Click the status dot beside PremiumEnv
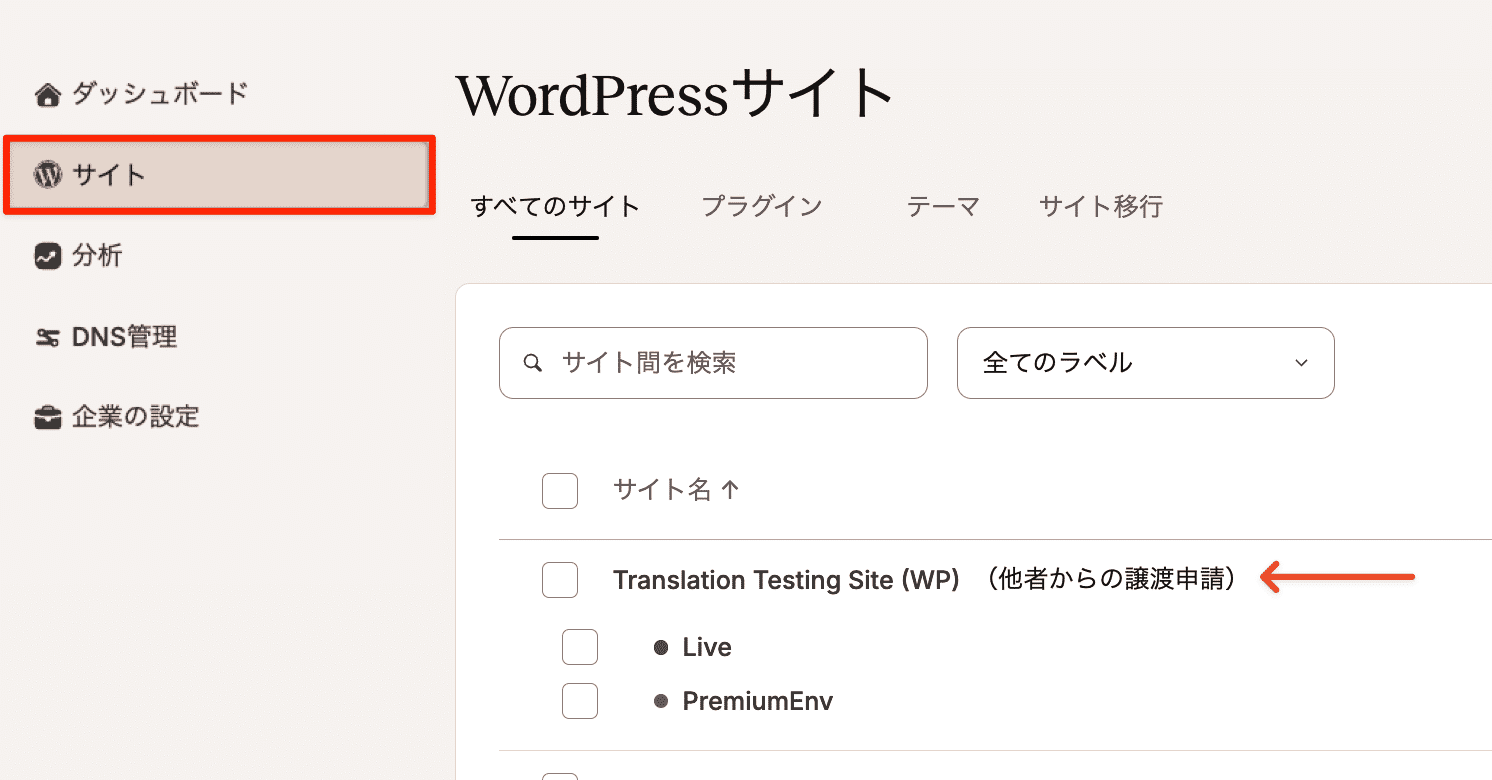This screenshot has height=780, width=1492. click(x=661, y=701)
